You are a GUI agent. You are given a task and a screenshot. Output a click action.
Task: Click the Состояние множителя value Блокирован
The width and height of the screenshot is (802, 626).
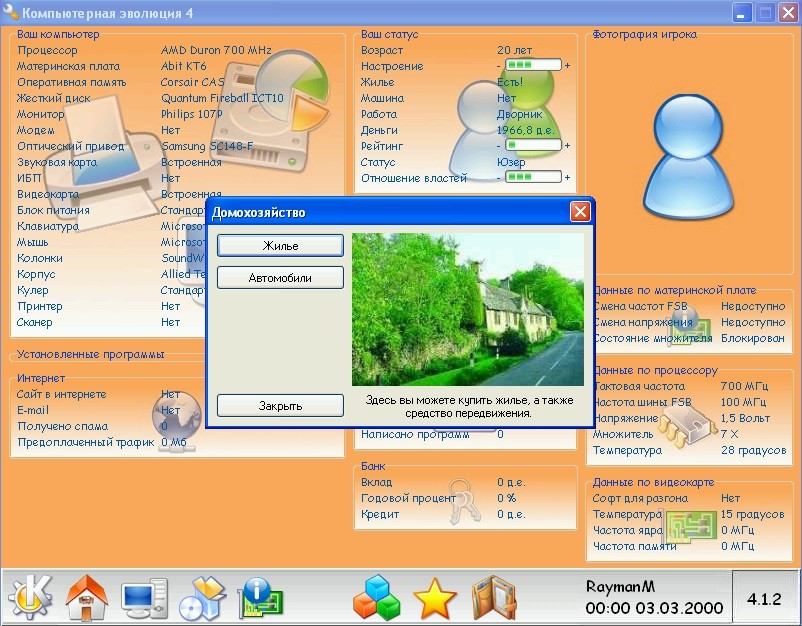pos(753,338)
